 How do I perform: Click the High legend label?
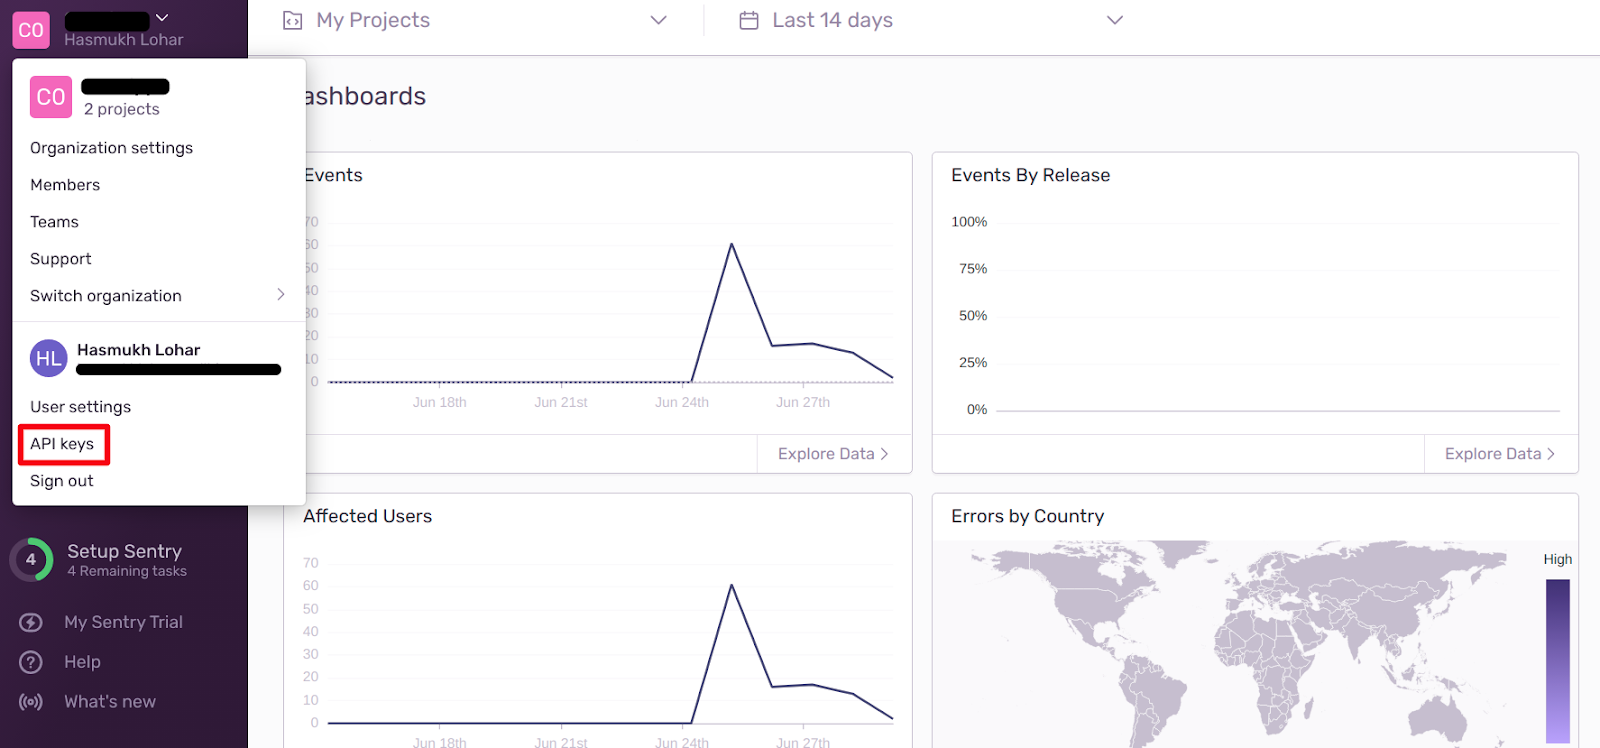[1558, 559]
